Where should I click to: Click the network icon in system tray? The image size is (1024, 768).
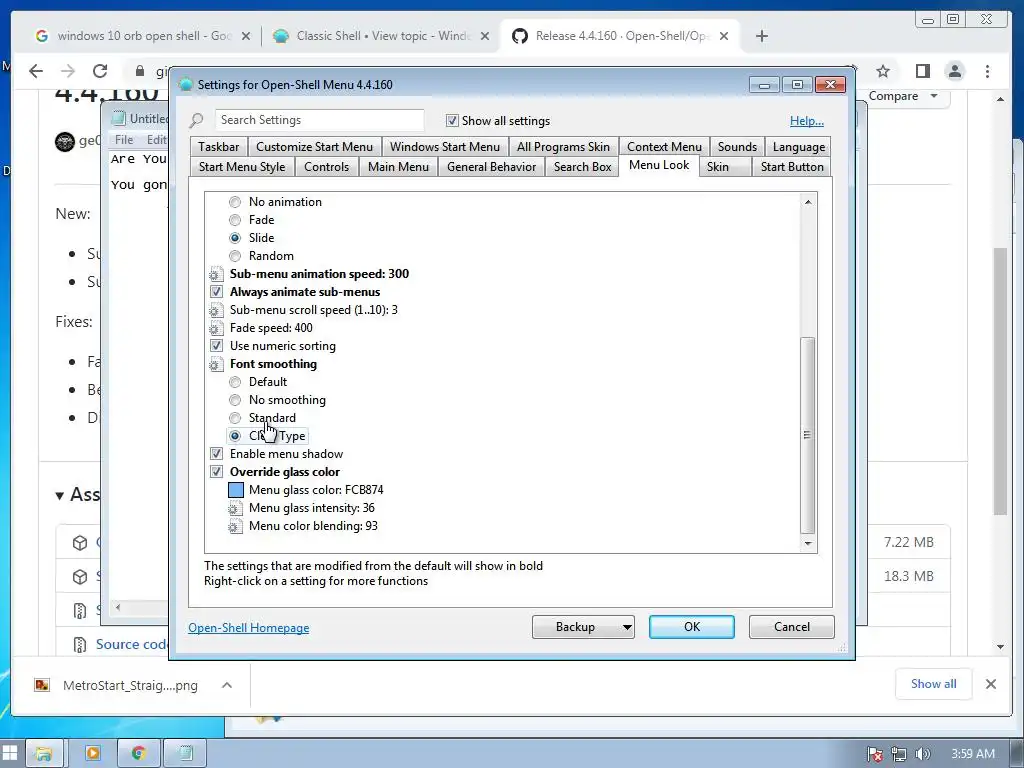coord(899,754)
